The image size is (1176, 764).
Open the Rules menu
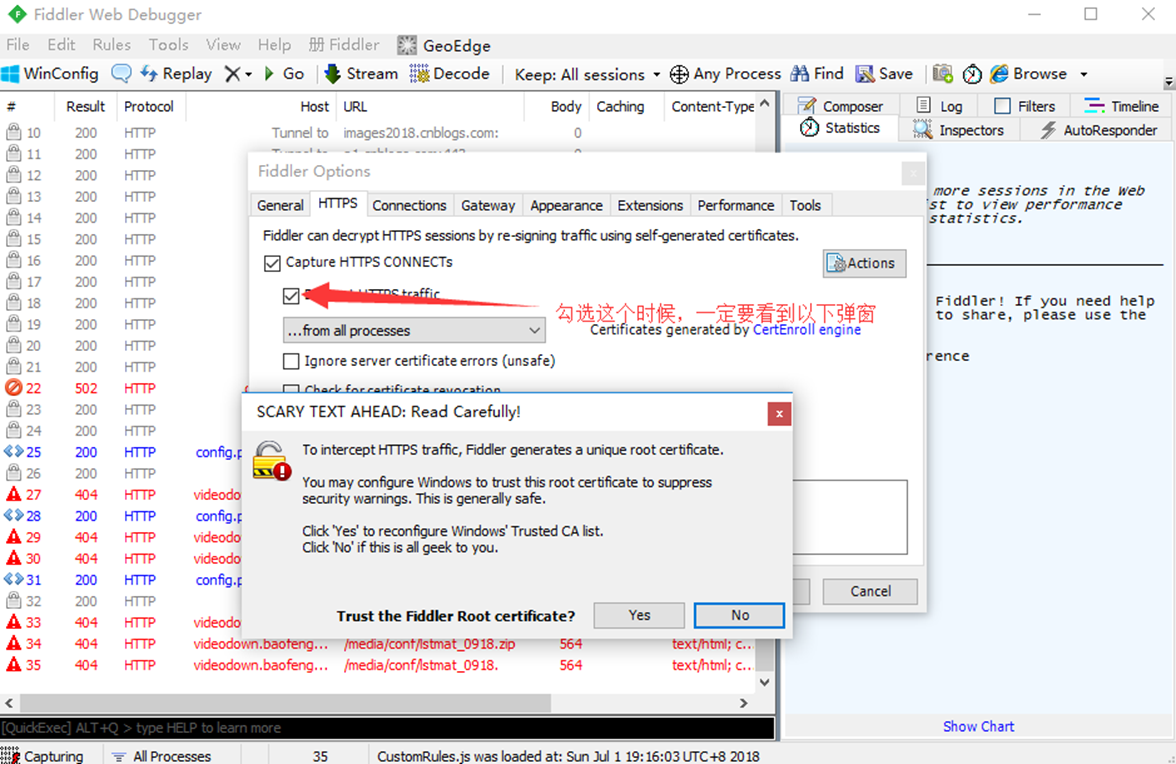(x=111, y=45)
